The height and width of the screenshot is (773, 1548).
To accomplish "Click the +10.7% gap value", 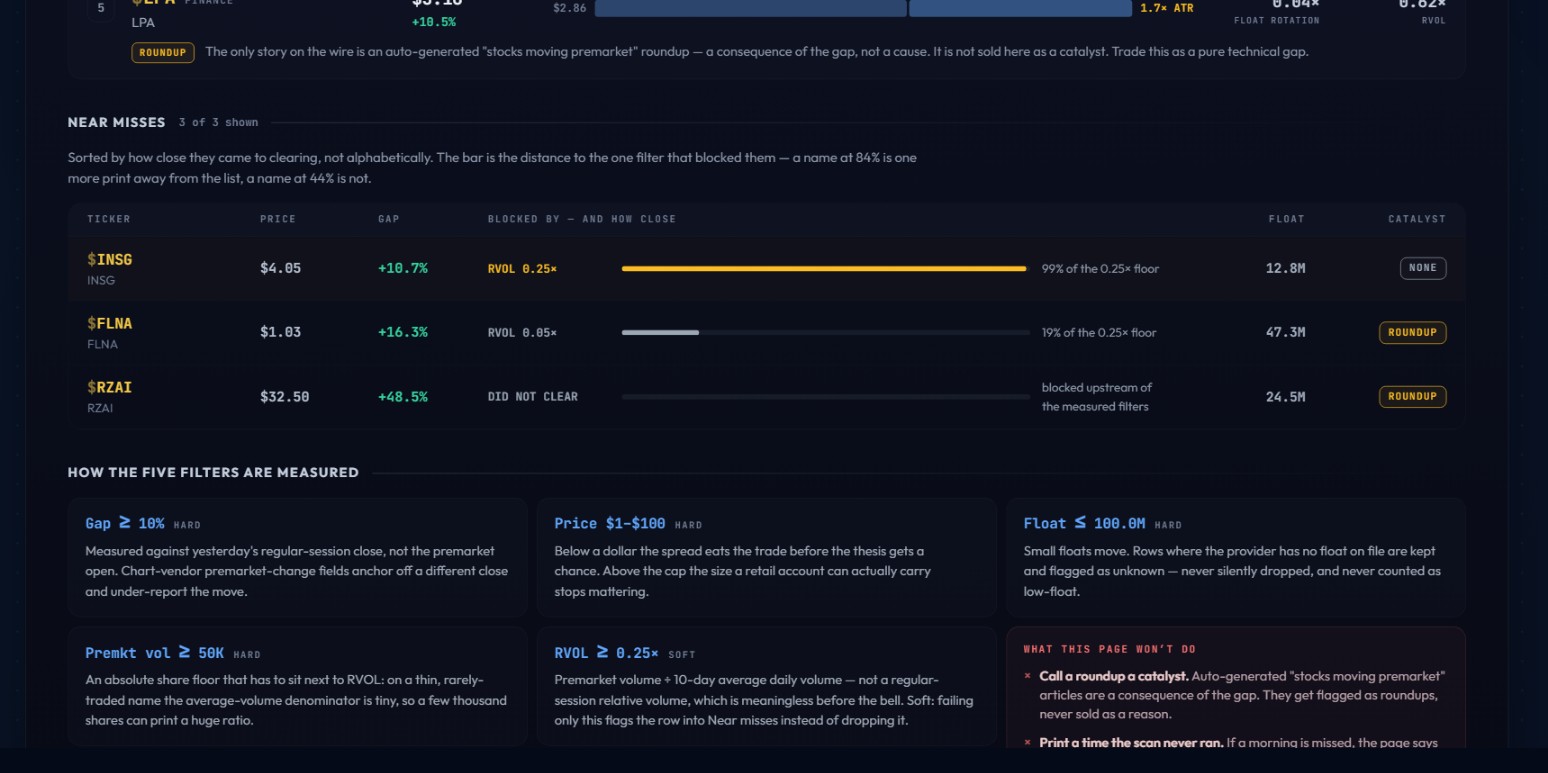I will tap(402, 268).
